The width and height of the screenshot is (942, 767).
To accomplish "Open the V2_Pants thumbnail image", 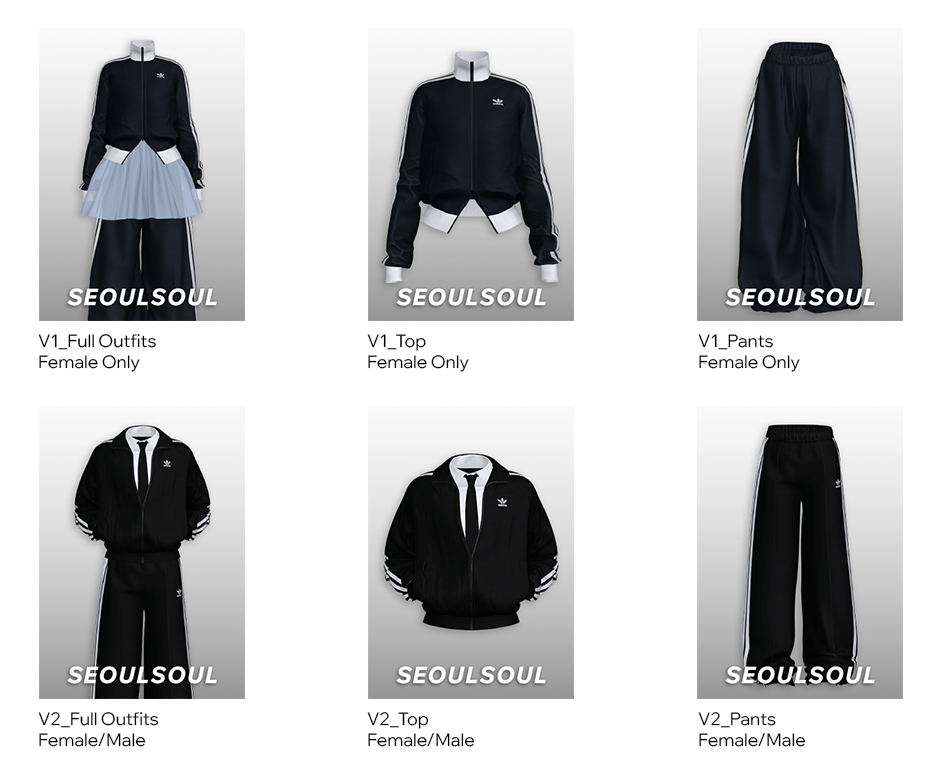I will point(800,552).
